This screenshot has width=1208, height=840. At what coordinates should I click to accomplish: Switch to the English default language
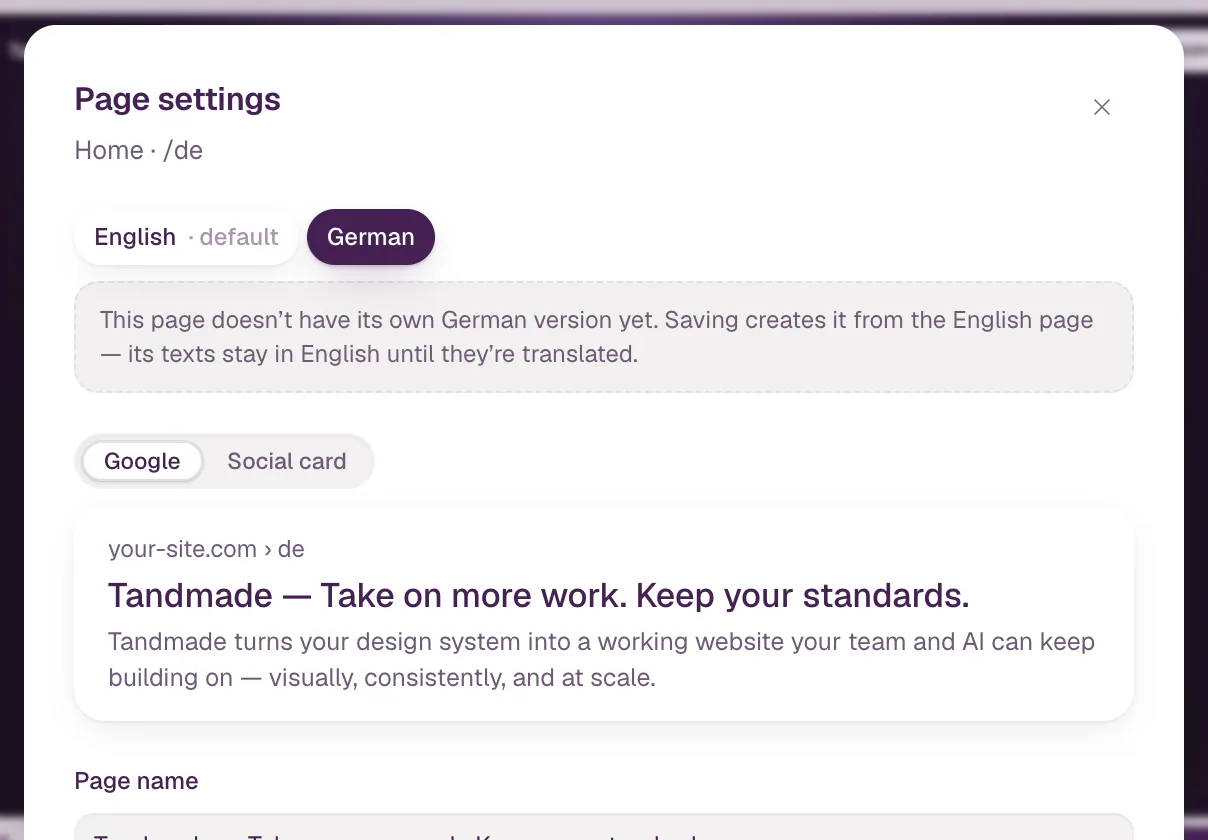[186, 237]
